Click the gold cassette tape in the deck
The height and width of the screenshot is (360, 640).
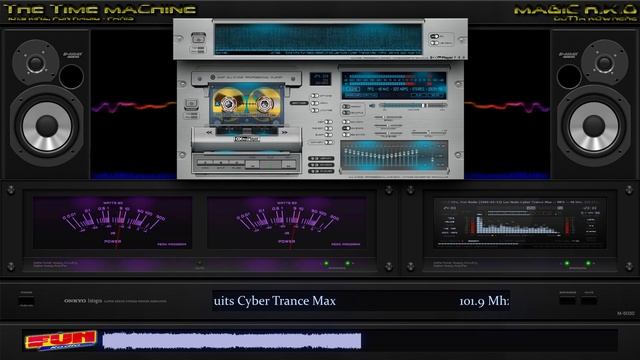coord(247,105)
